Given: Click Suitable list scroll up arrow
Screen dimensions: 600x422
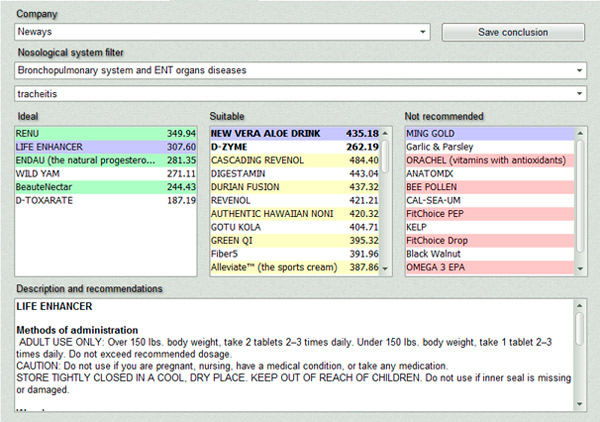Looking at the screenshot, I should [x=385, y=133].
